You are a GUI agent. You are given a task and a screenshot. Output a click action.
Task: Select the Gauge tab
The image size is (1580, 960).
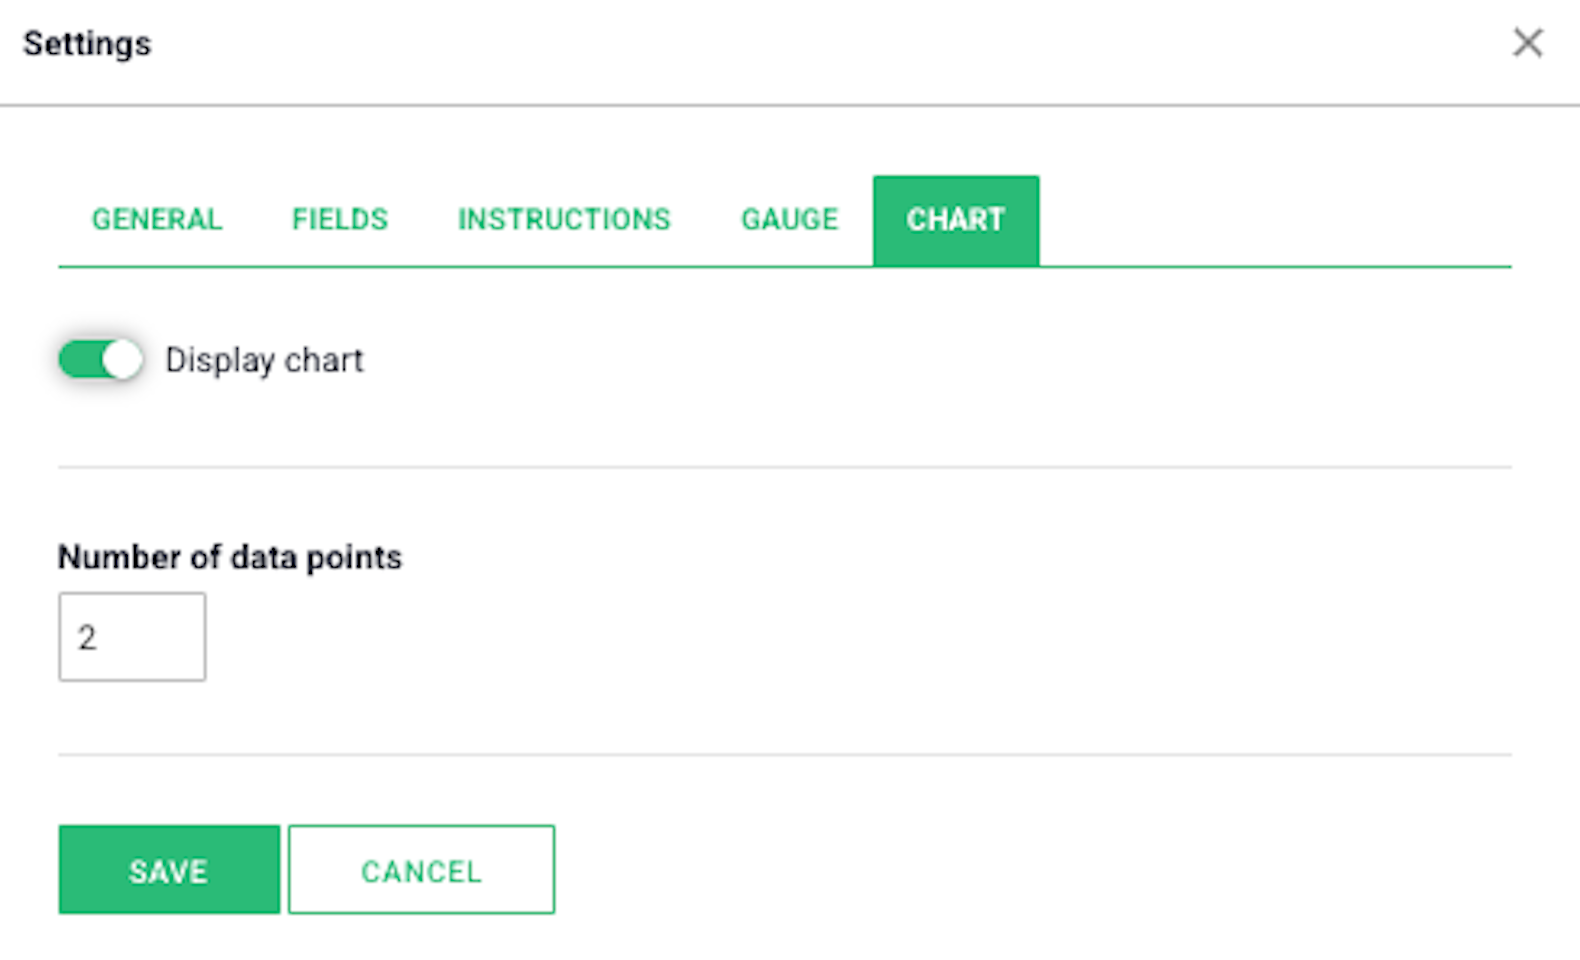[789, 219]
